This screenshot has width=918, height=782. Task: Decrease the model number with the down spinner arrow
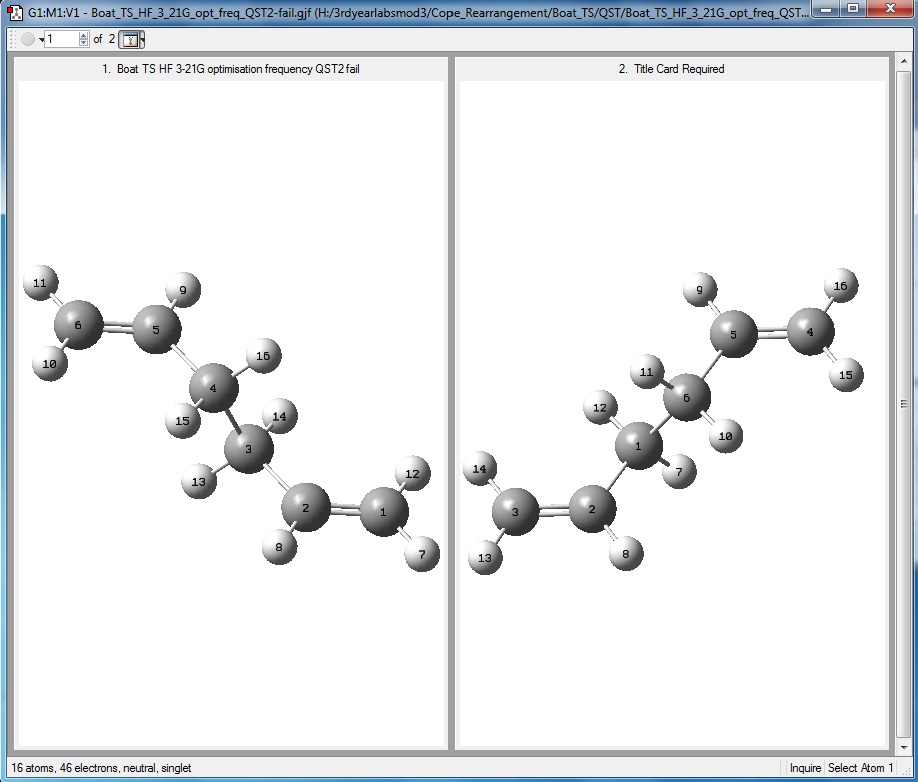point(83,43)
